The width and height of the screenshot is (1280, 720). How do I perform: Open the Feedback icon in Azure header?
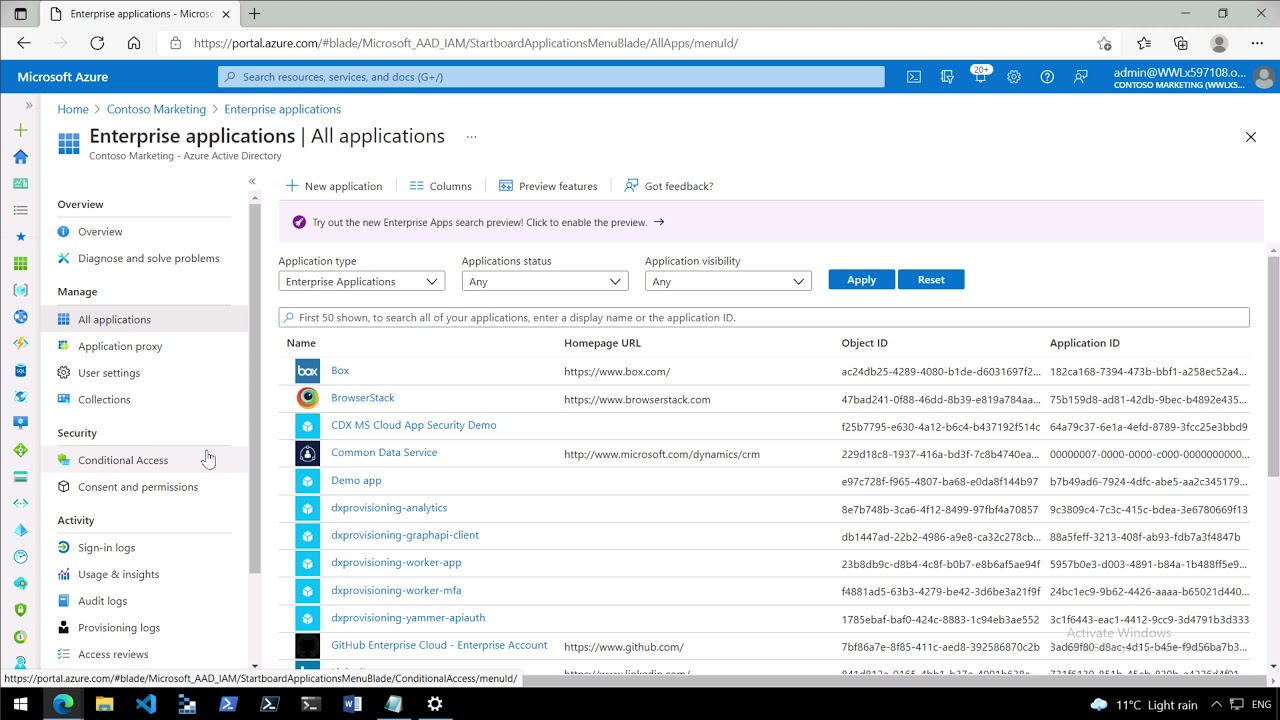tap(1080, 77)
